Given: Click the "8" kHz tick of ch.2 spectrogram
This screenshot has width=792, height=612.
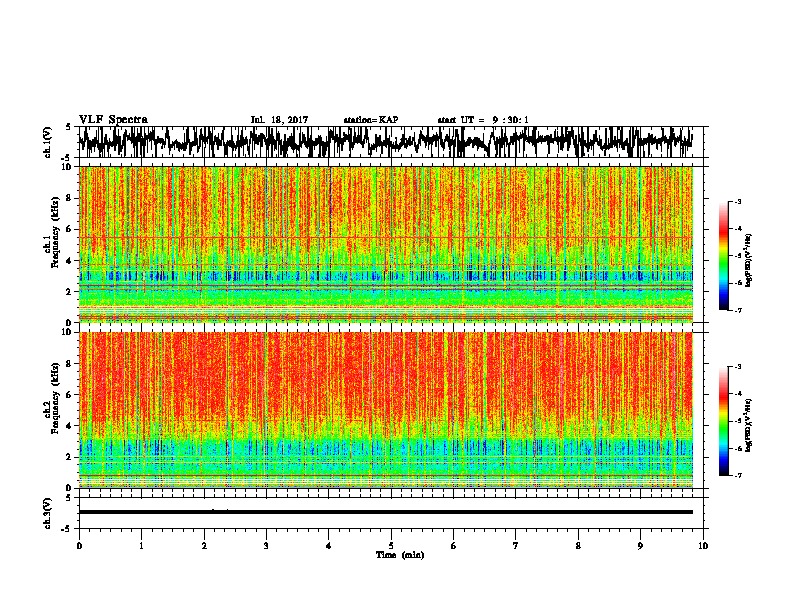Looking at the screenshot, I should point(70,364).
